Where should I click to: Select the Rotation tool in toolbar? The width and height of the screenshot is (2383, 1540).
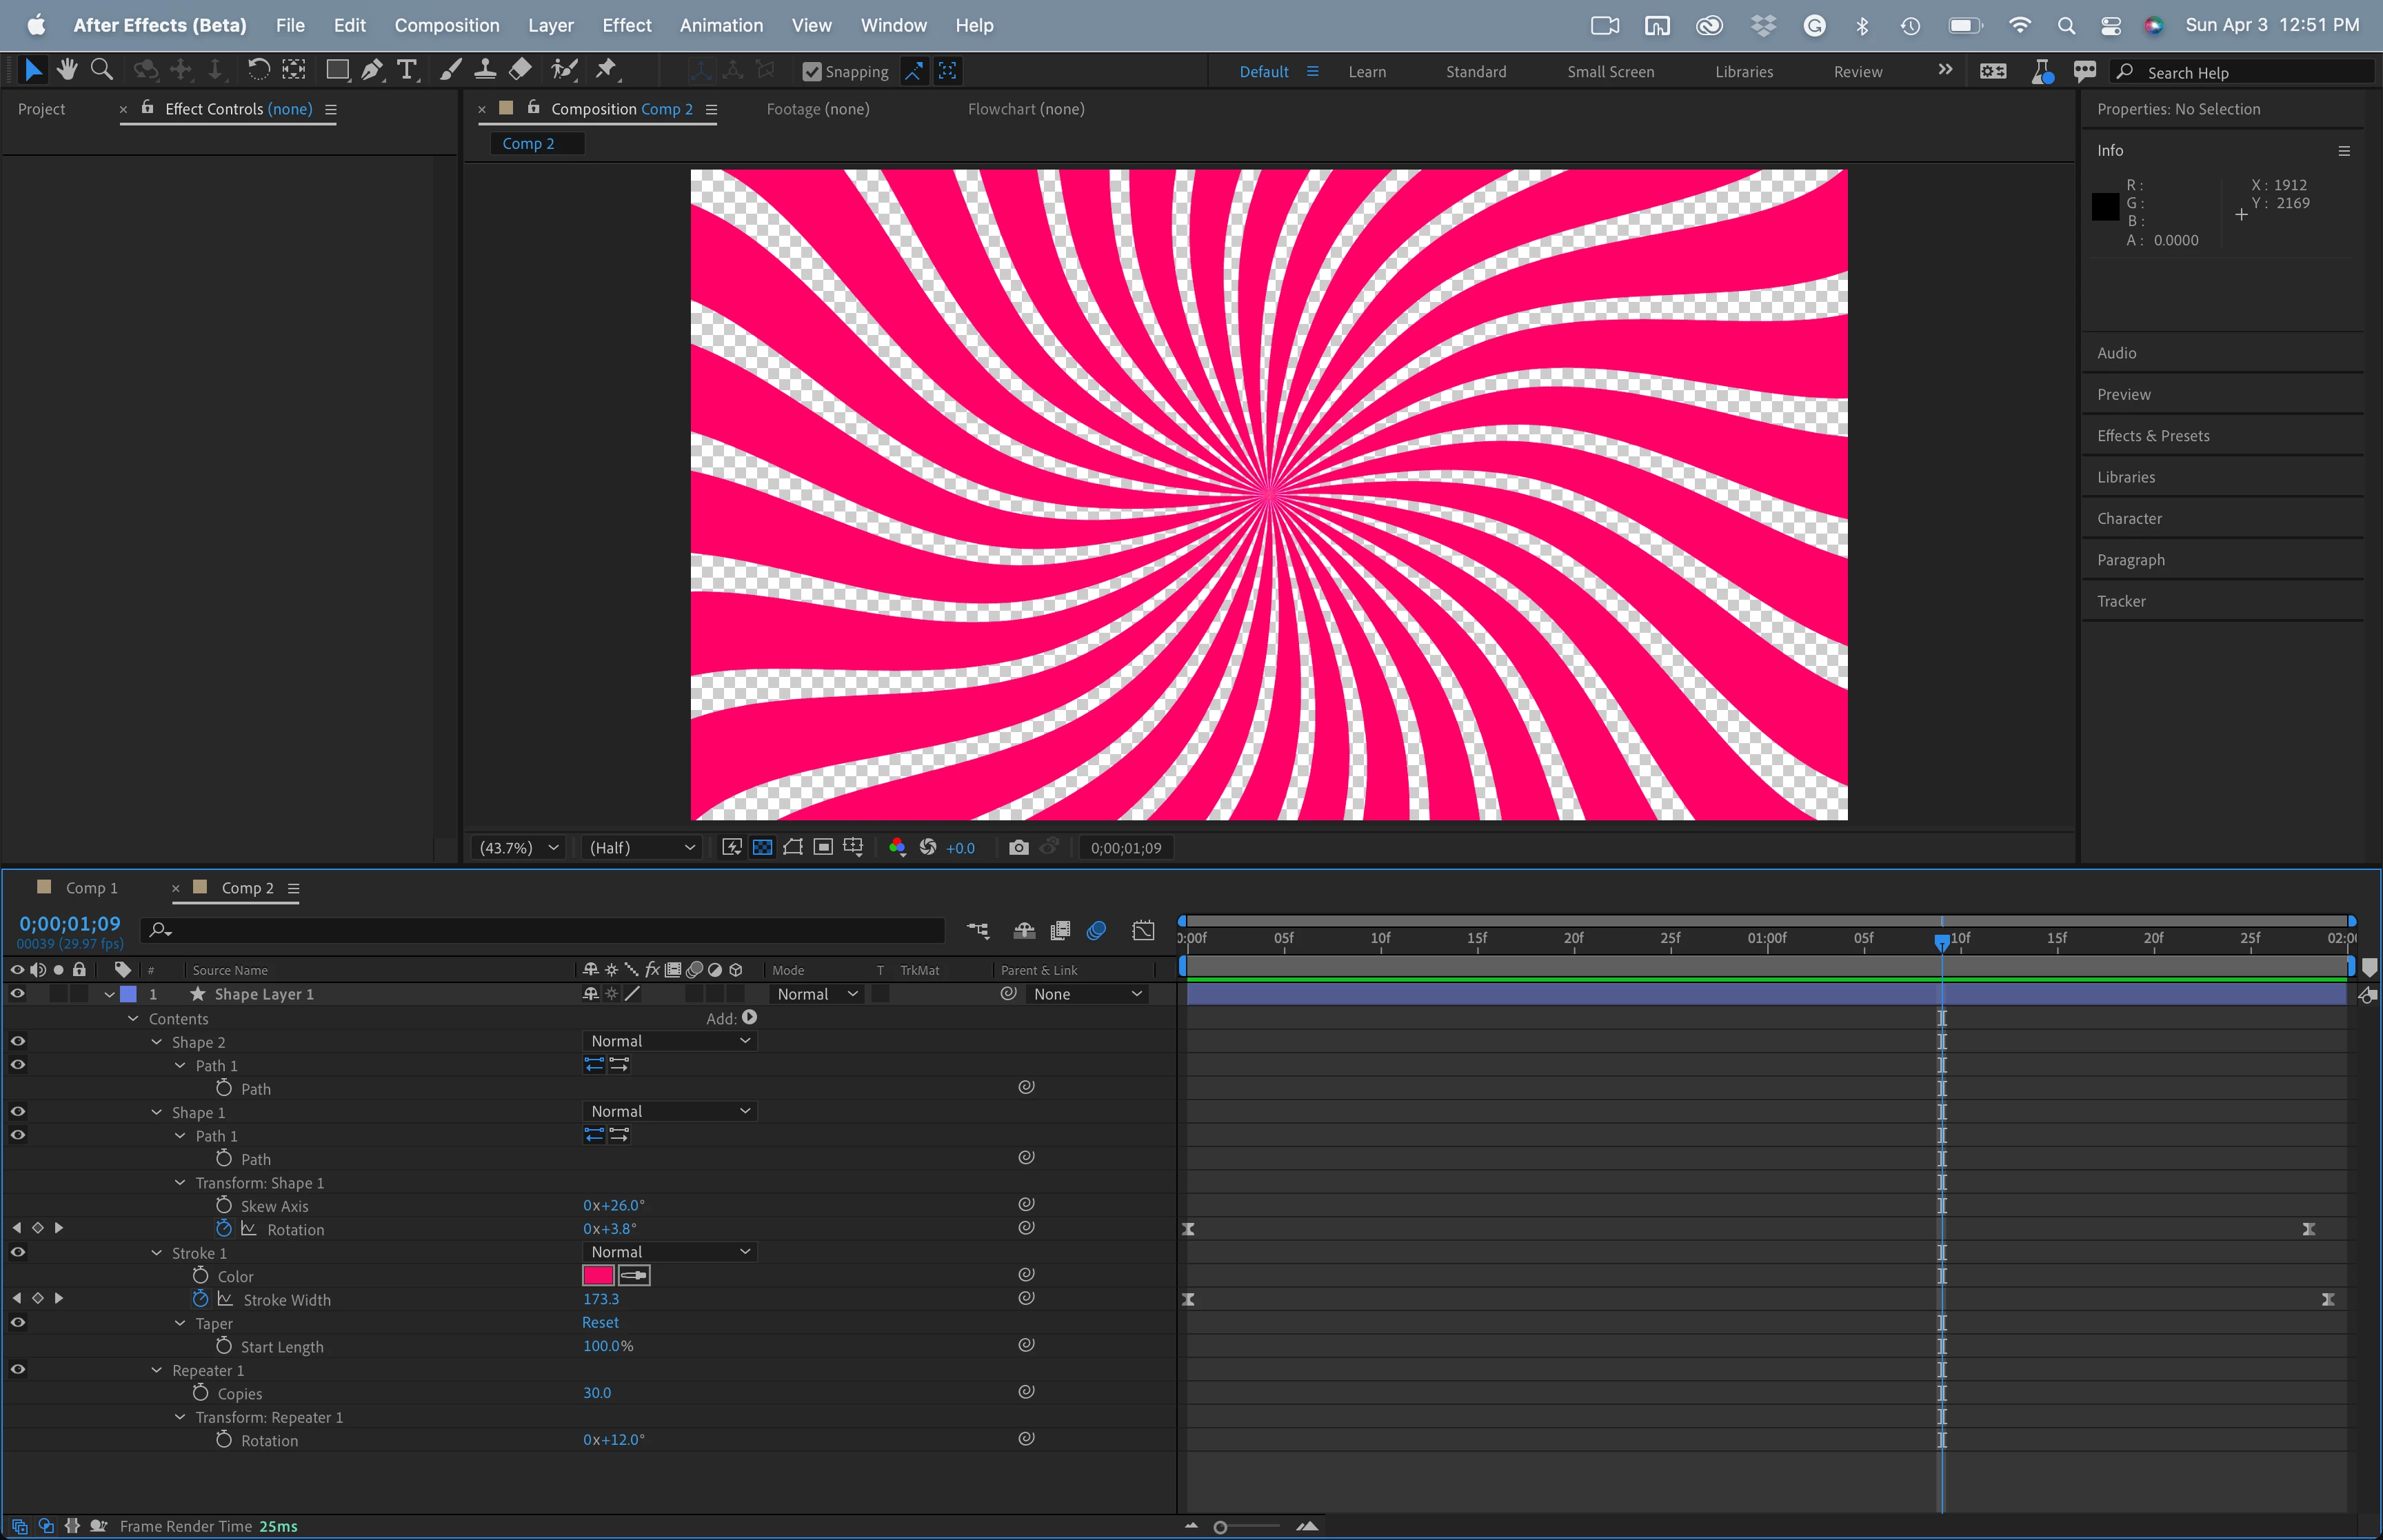[258, 70]
